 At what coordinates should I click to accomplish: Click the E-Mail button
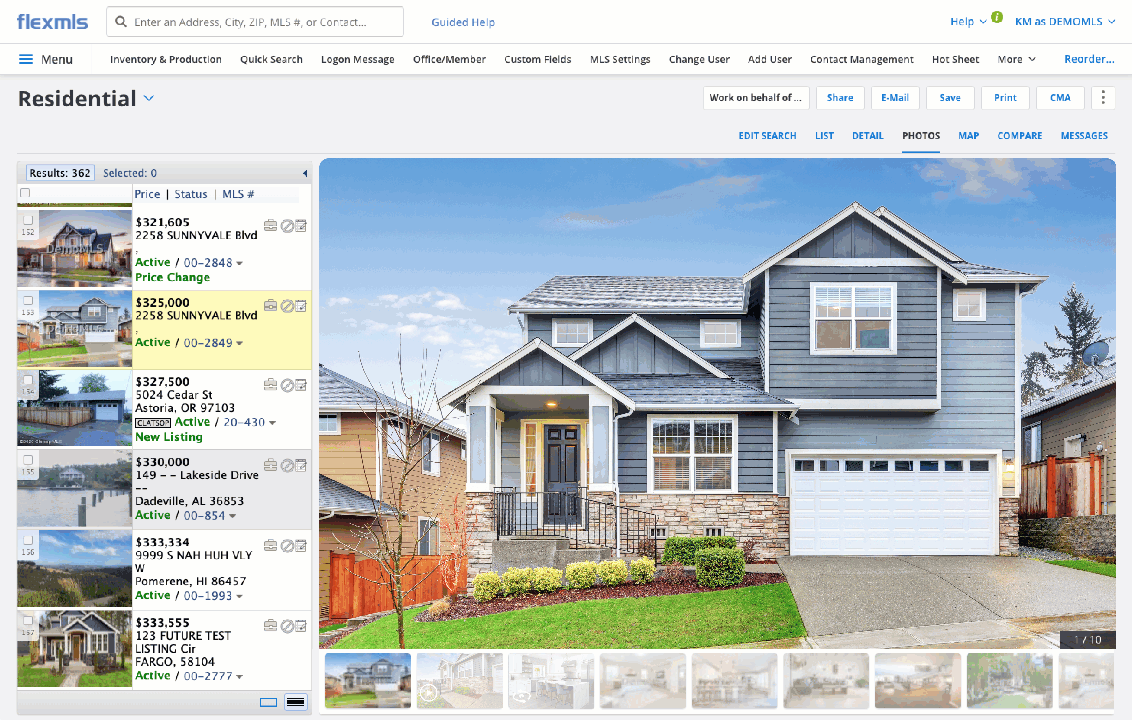pyautogui.click(x=894, y=97)
